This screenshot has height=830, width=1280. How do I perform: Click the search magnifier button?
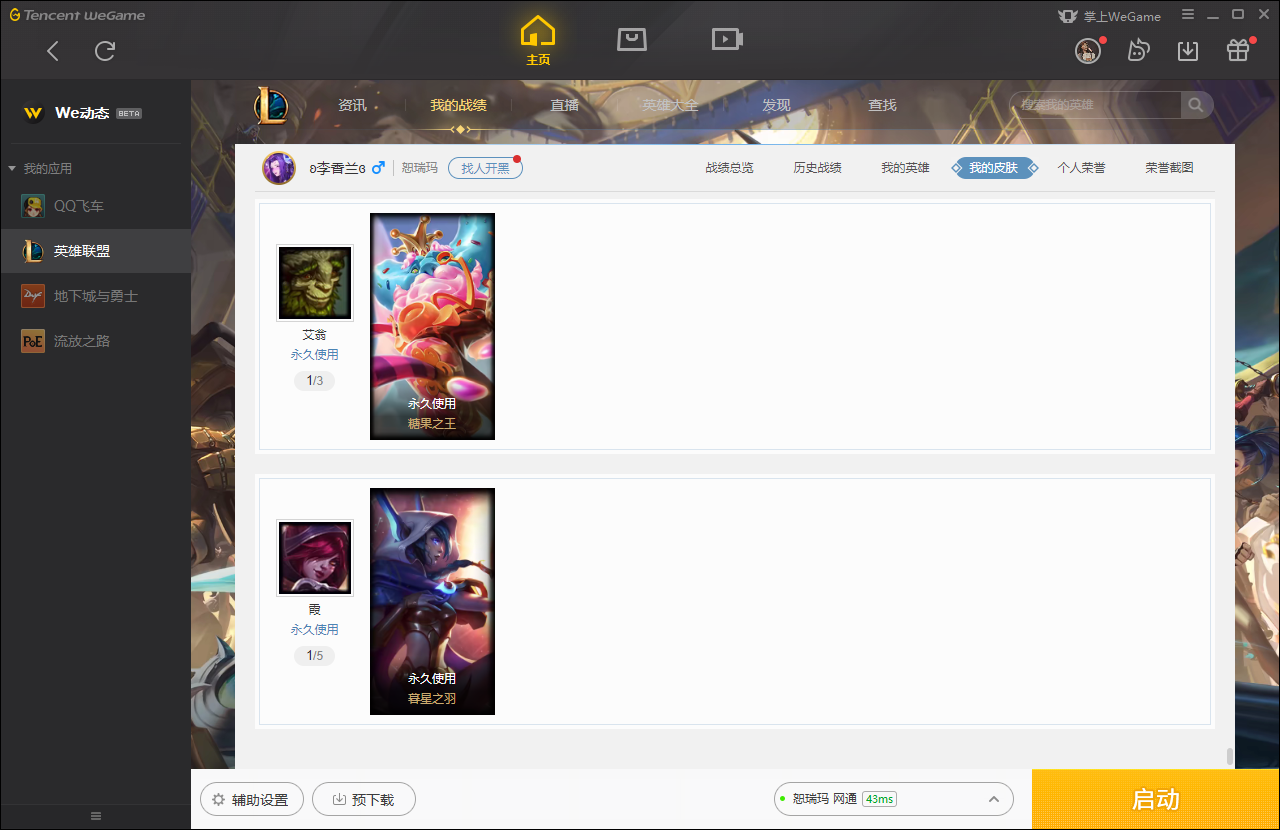(x=1196, y=105)
